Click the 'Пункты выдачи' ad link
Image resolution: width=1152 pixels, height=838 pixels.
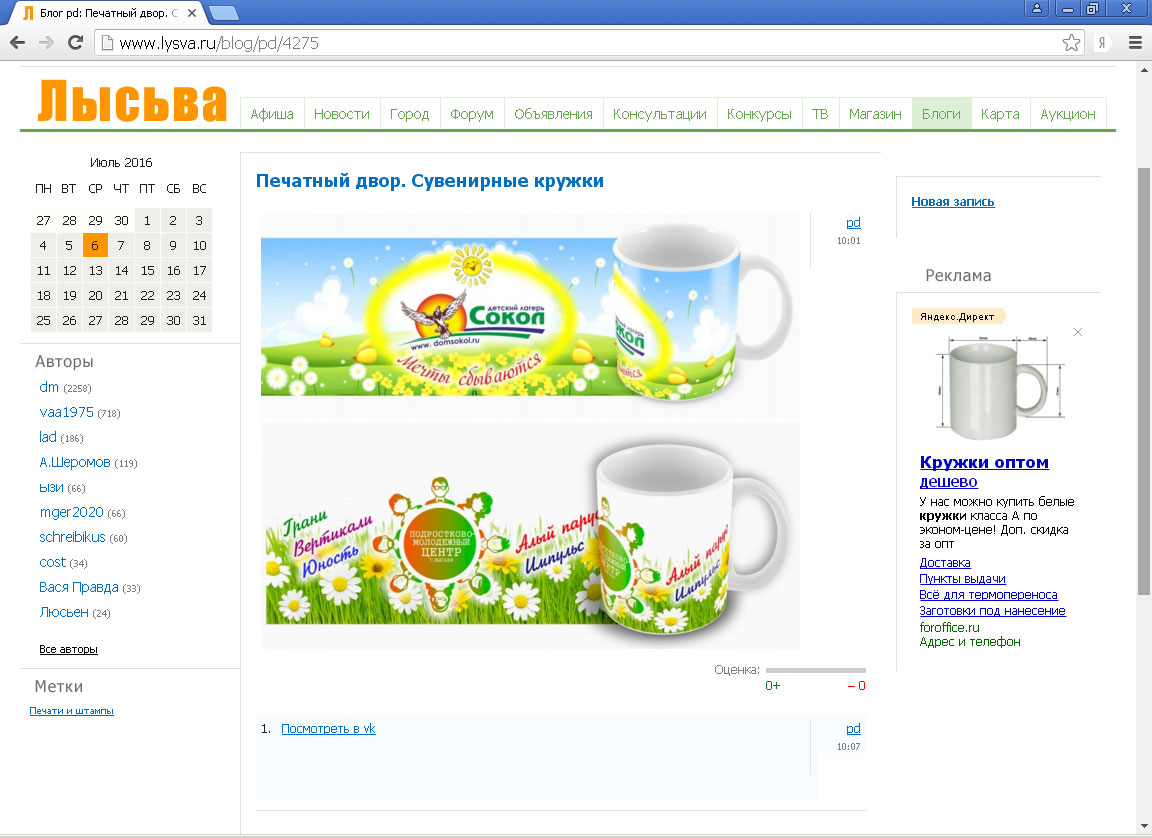pyautogui.click(x=962, y=579)
